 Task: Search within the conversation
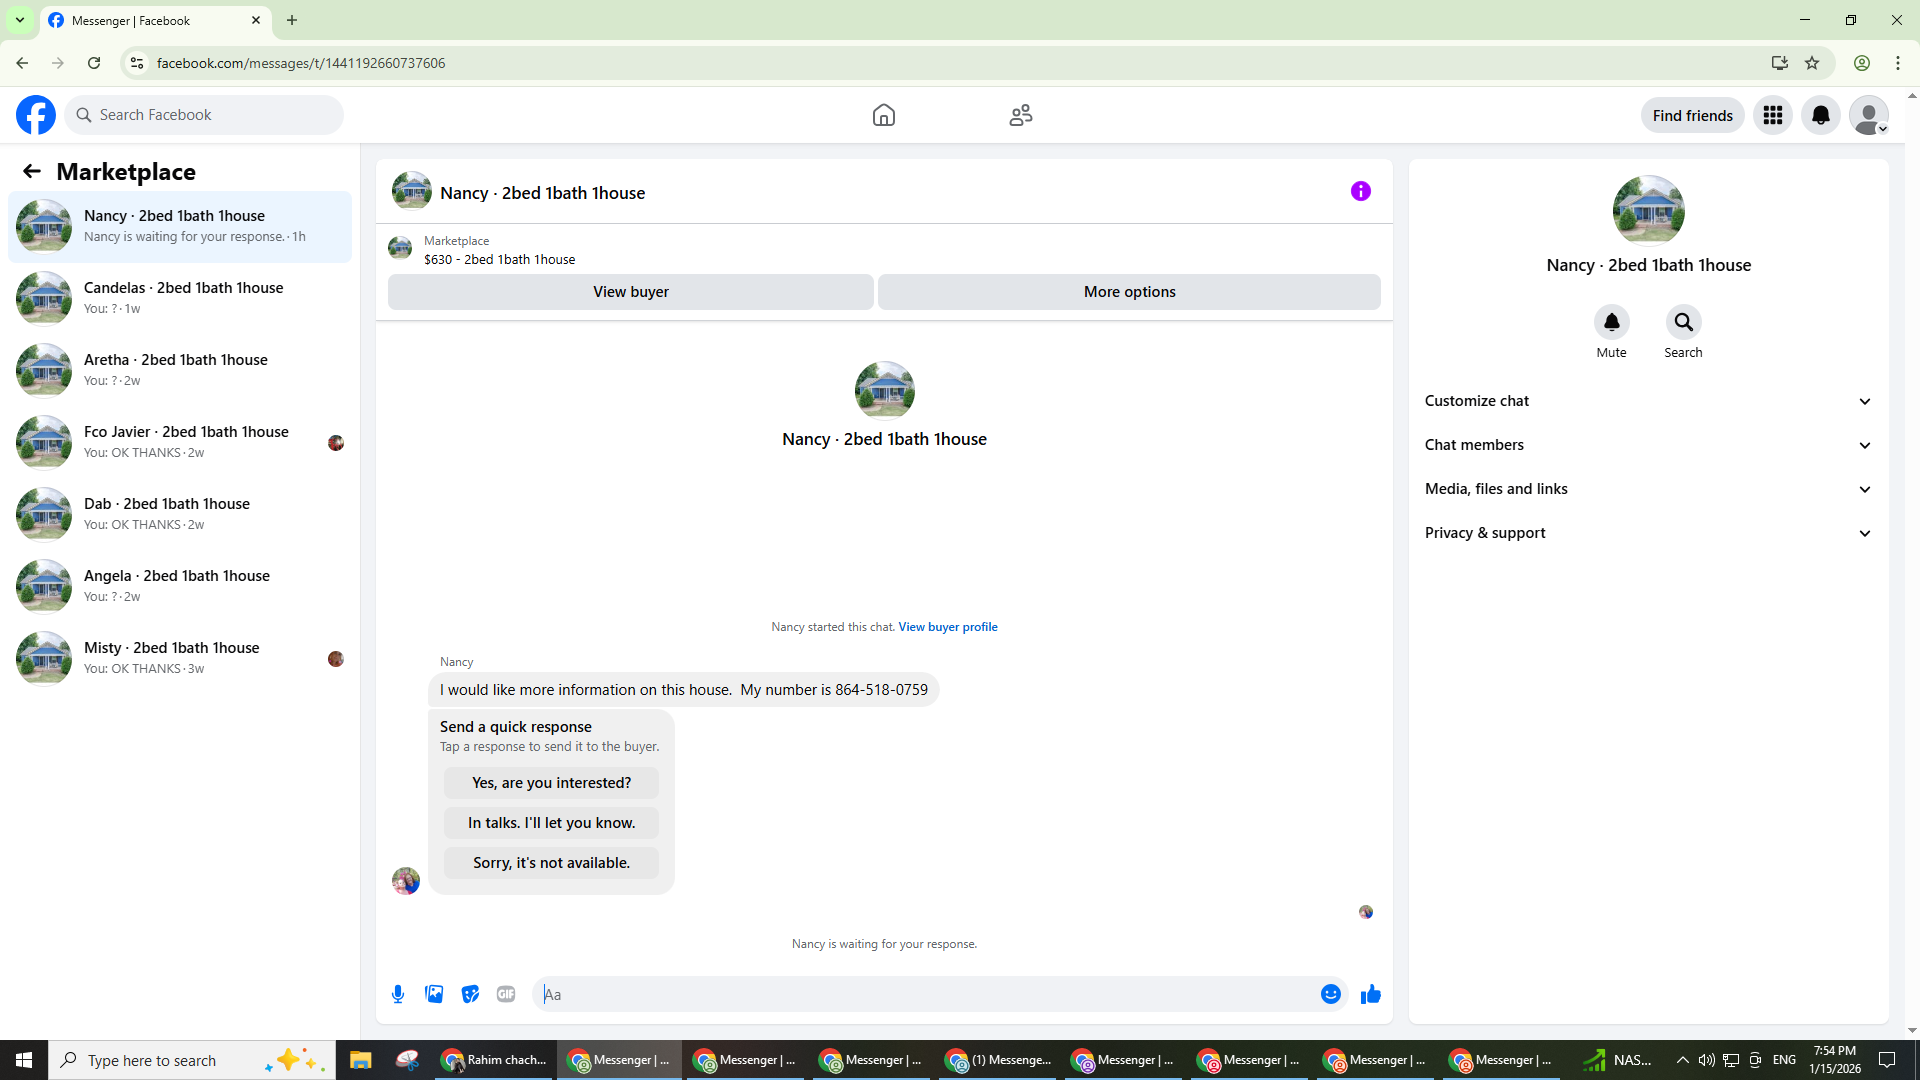1683,322
